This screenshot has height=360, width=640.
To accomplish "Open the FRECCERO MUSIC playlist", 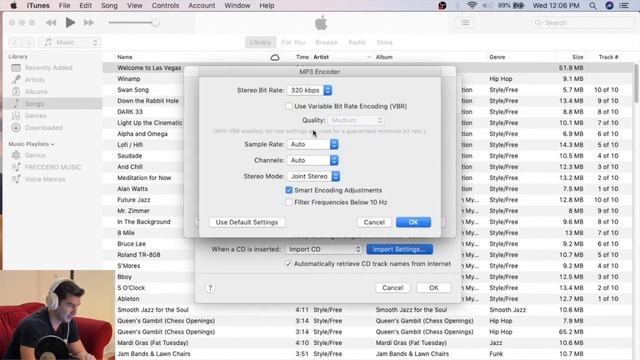I will tap(53, 167).
